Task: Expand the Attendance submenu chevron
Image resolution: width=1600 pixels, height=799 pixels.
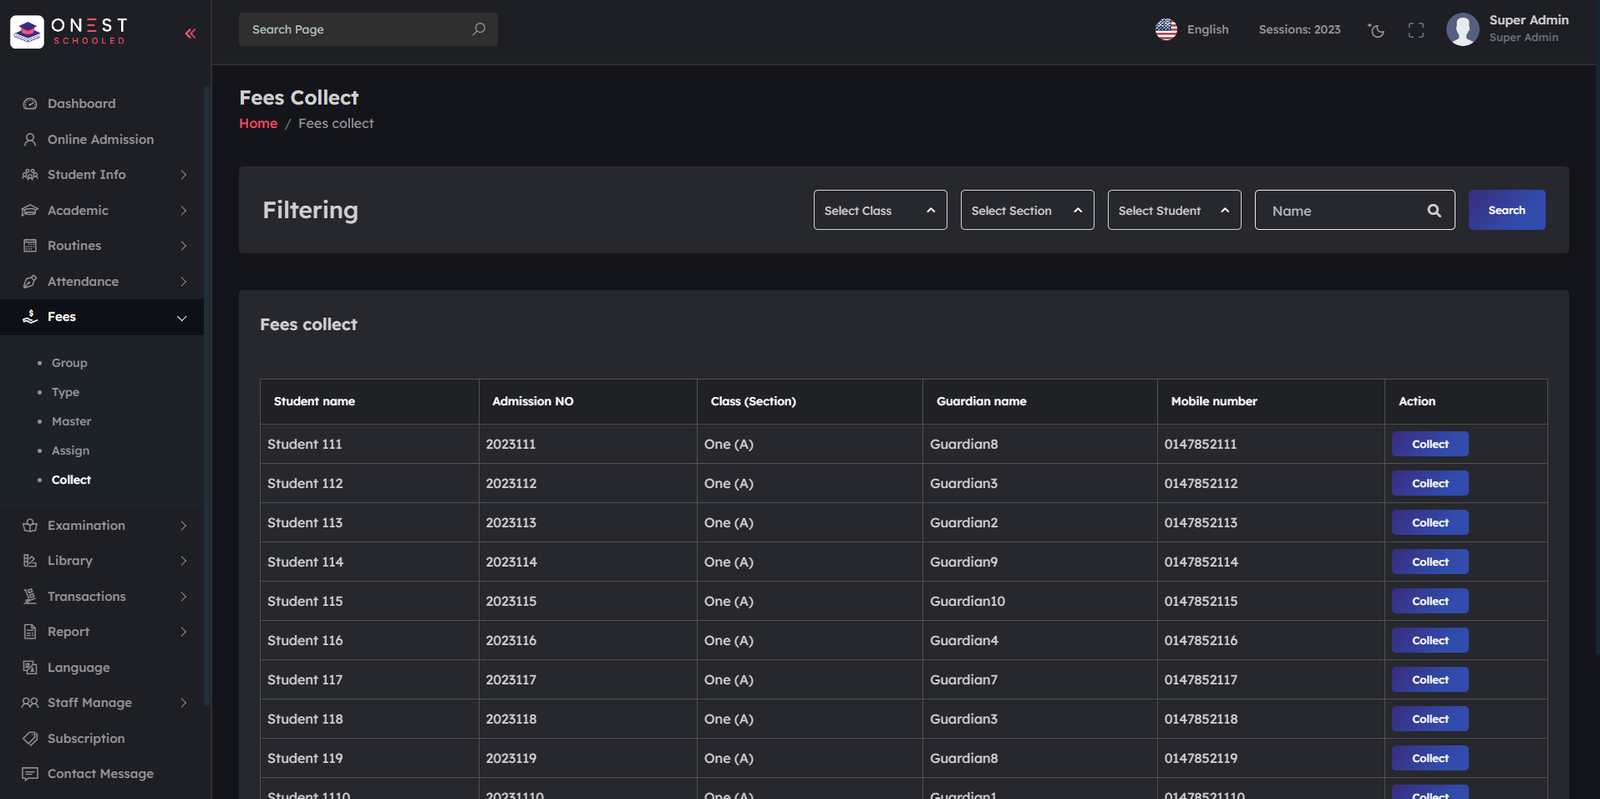Action: [183, 282]
